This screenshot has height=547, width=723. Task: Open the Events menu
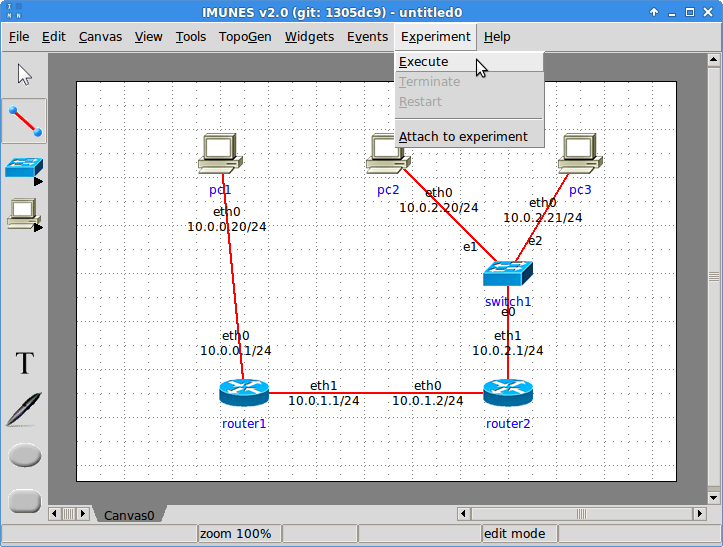[367, 37]
